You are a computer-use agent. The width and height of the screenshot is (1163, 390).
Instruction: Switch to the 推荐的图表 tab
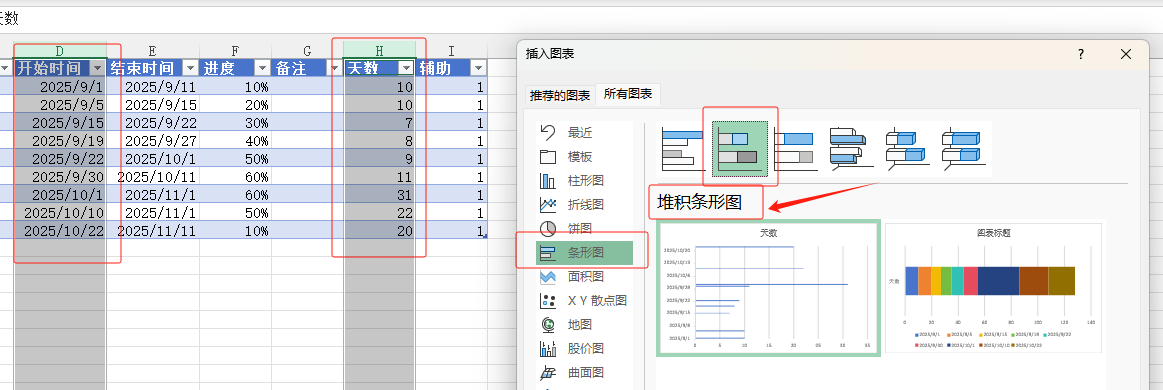click(560, 96)
